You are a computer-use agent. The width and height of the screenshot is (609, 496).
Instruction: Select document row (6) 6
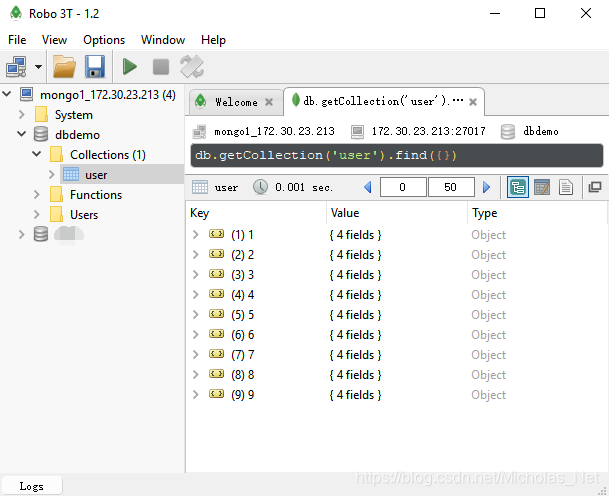tap(397, 335)
